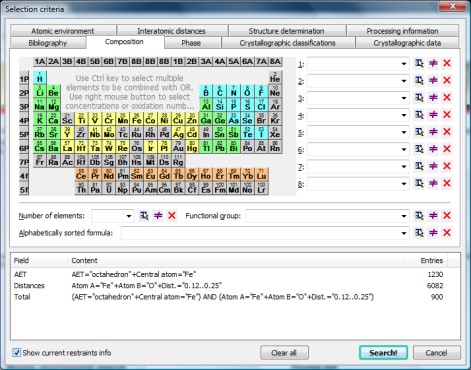Open the Processing information tab

402,31
